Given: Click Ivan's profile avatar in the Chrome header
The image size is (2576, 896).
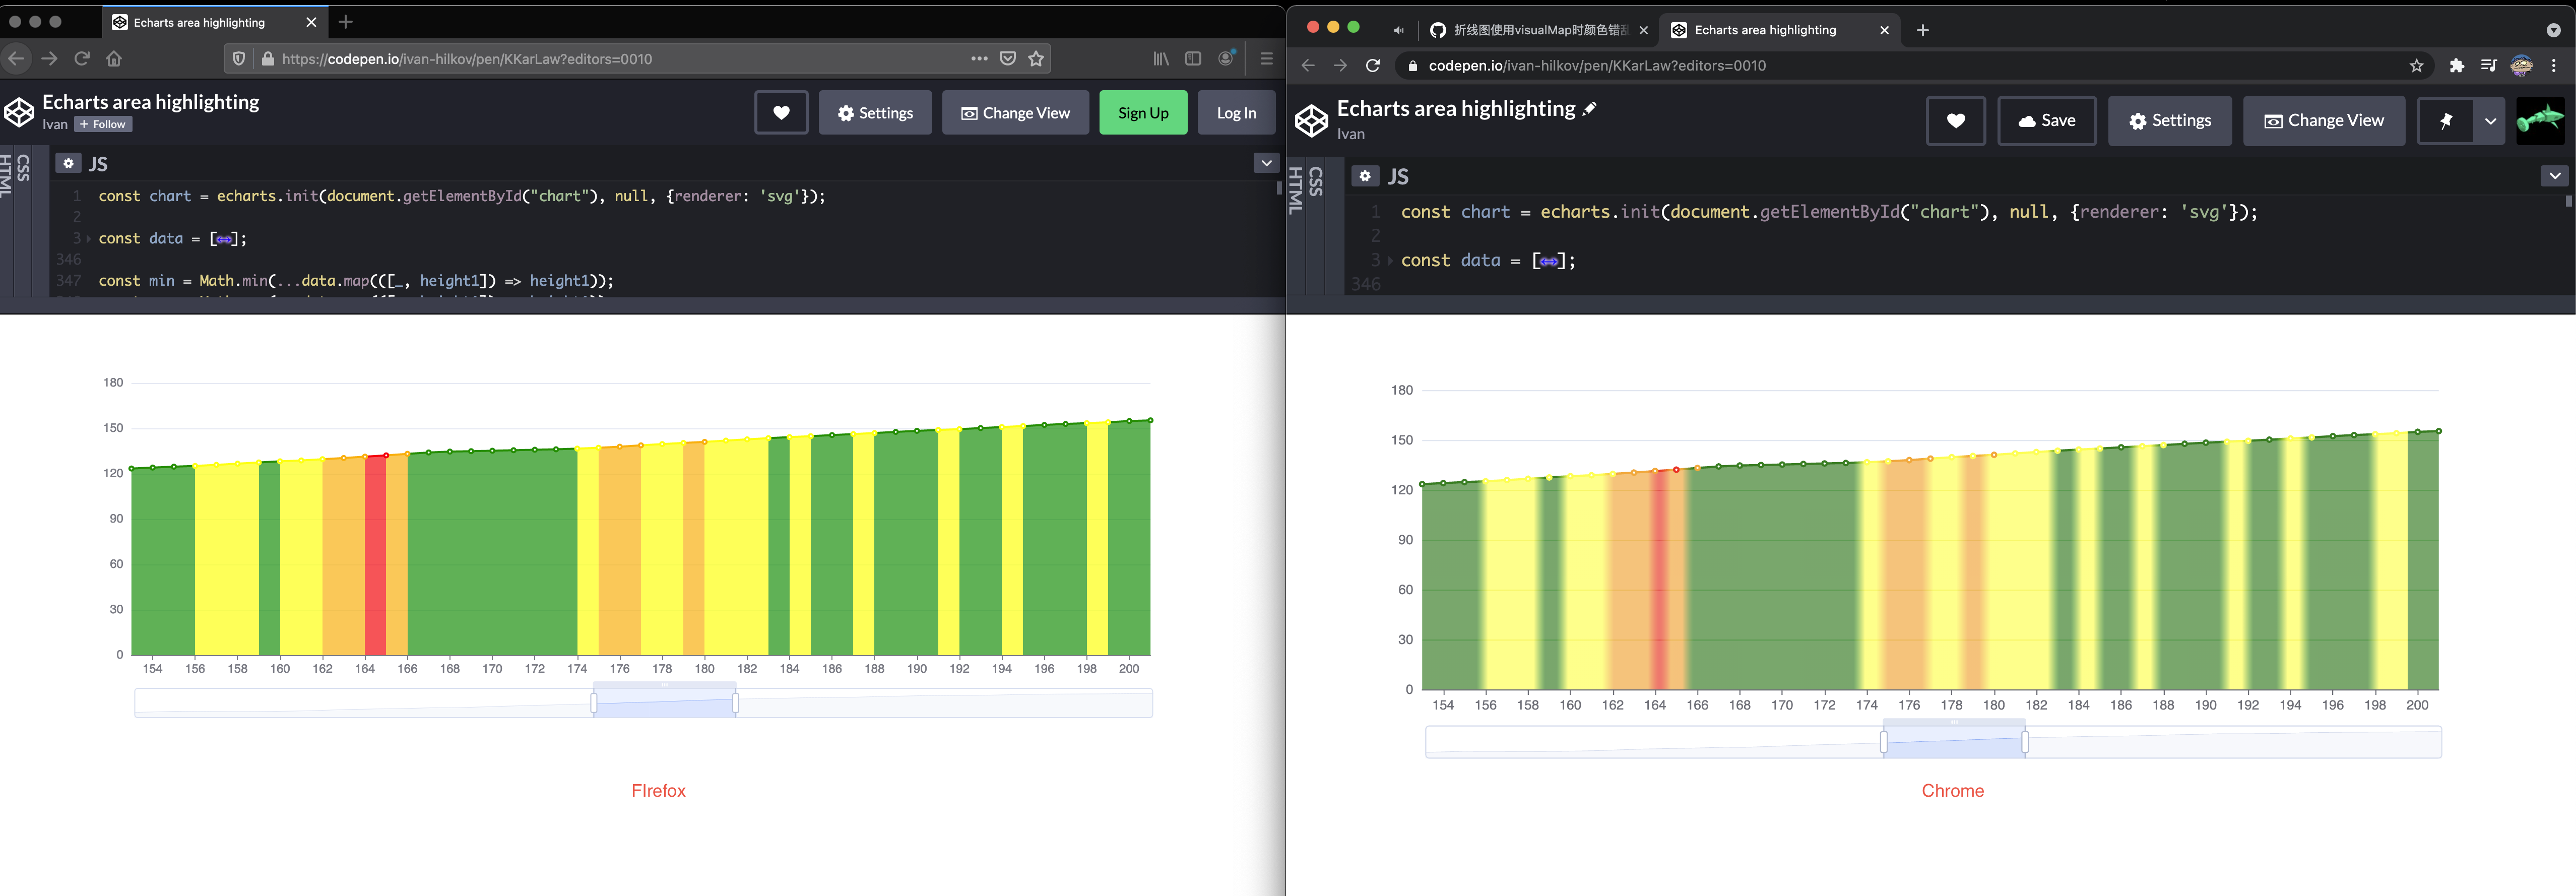Looking at the screenshot, I should (2541, 120).
